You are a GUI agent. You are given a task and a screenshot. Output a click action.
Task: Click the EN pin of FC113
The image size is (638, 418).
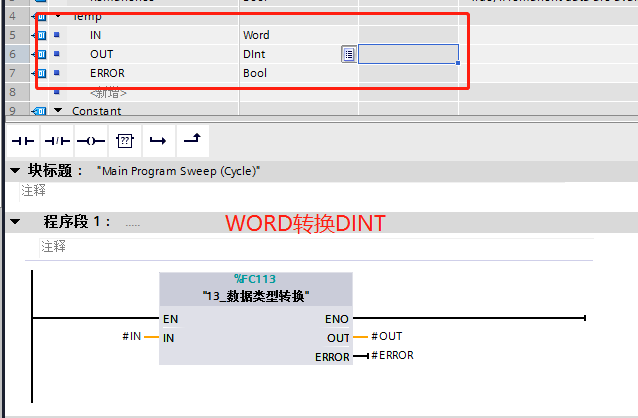[x=170, y=319]
